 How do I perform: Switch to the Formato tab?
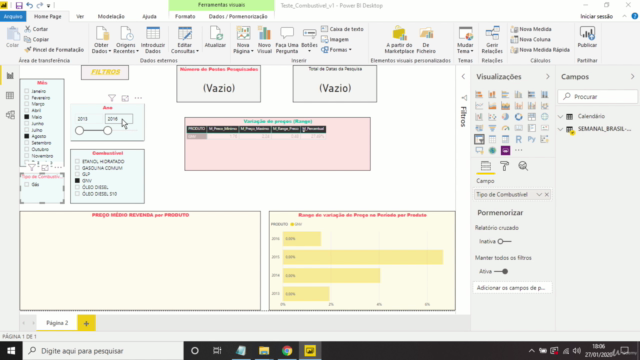(185, 16)
